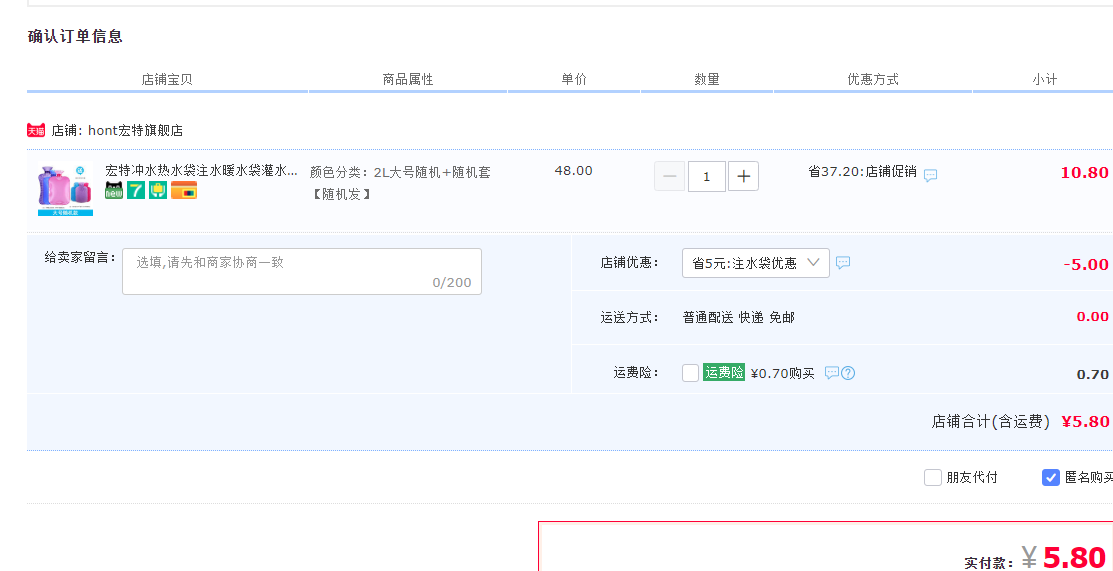The width and height of the screenshot is (1113, 571).
Task: Click the 普通配送 快递 免邮 shipping text
Action: [738, 317]
